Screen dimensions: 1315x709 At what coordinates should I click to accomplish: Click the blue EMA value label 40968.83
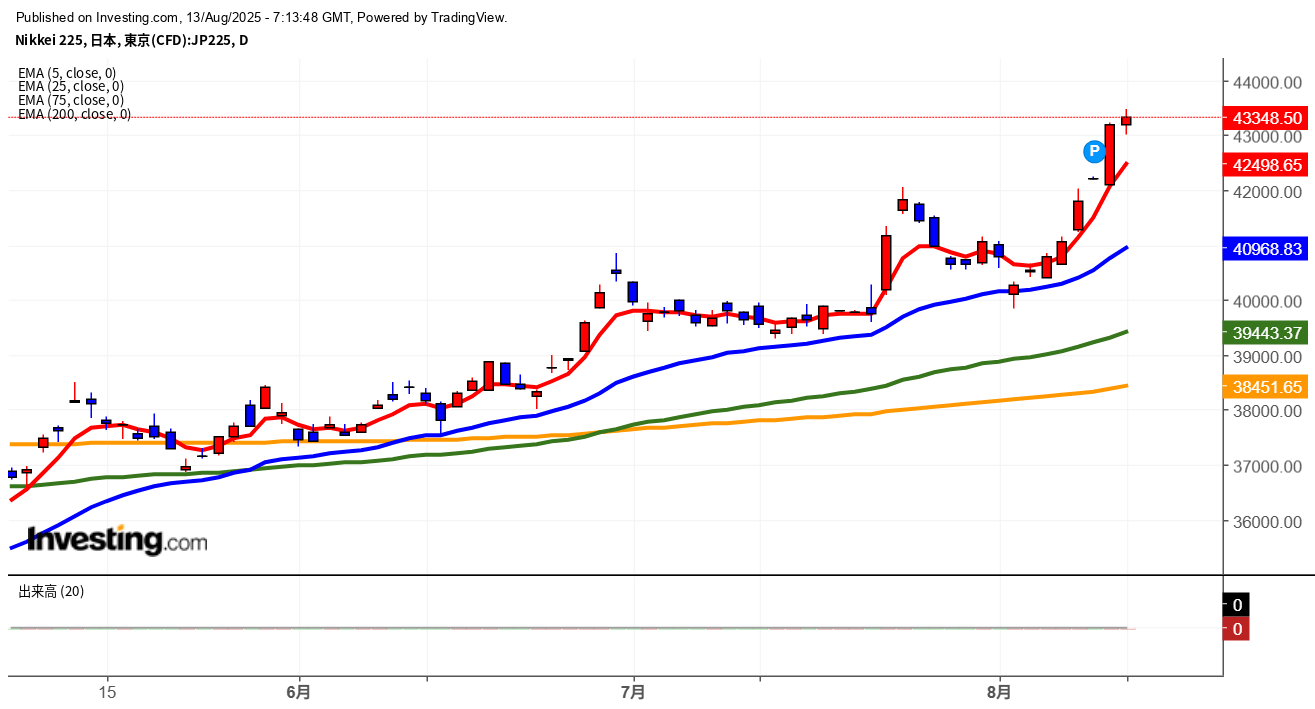[x=1267, y=250]
